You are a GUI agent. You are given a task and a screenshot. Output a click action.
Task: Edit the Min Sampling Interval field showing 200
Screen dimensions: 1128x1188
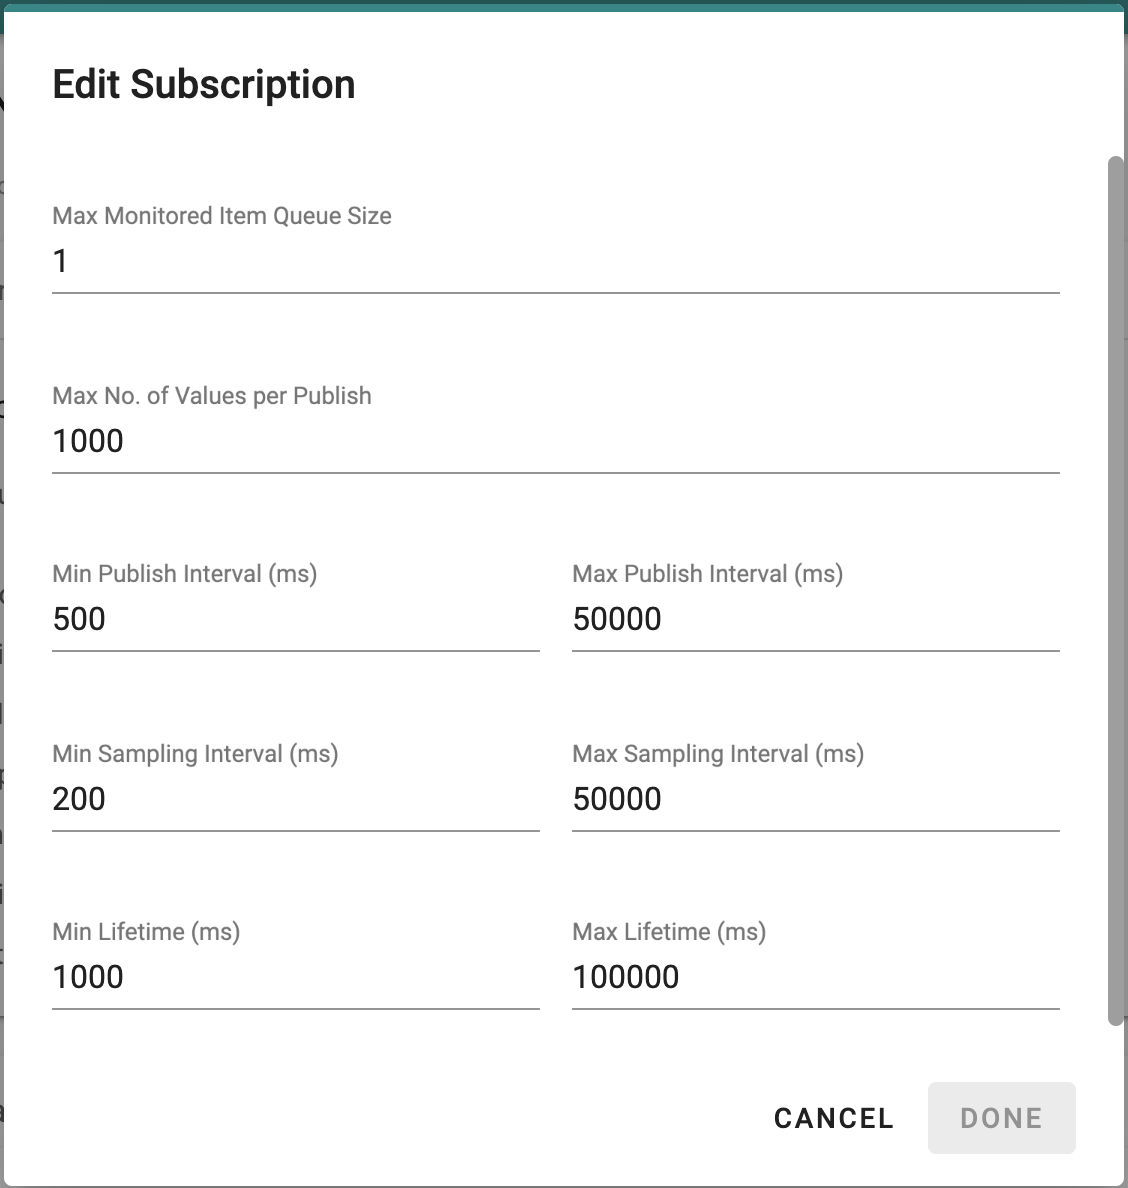tap(295, 799)
